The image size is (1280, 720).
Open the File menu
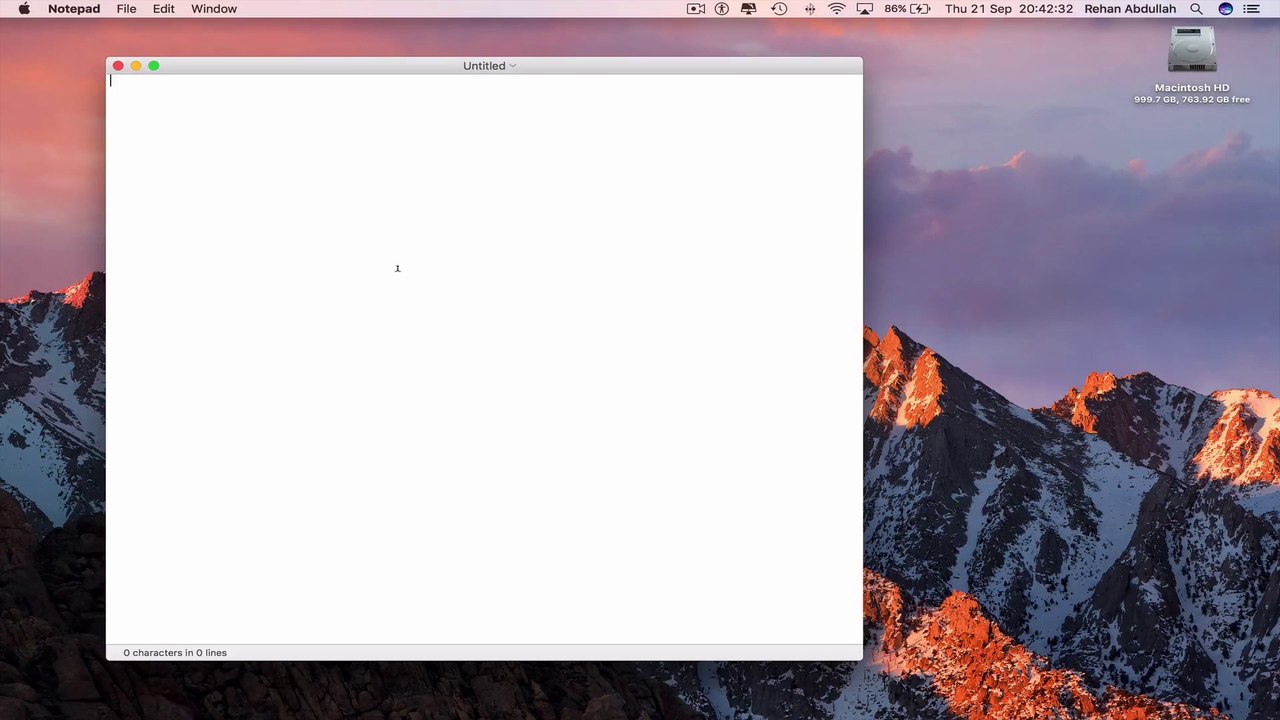coord(126,9)
